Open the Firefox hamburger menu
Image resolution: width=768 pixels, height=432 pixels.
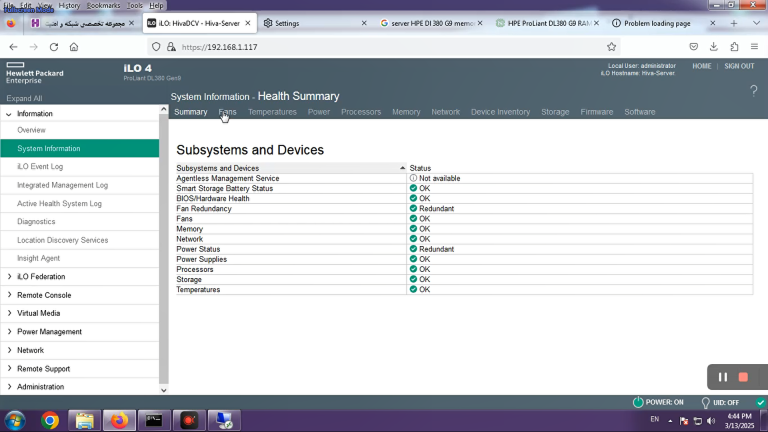(x=754, y=47)
